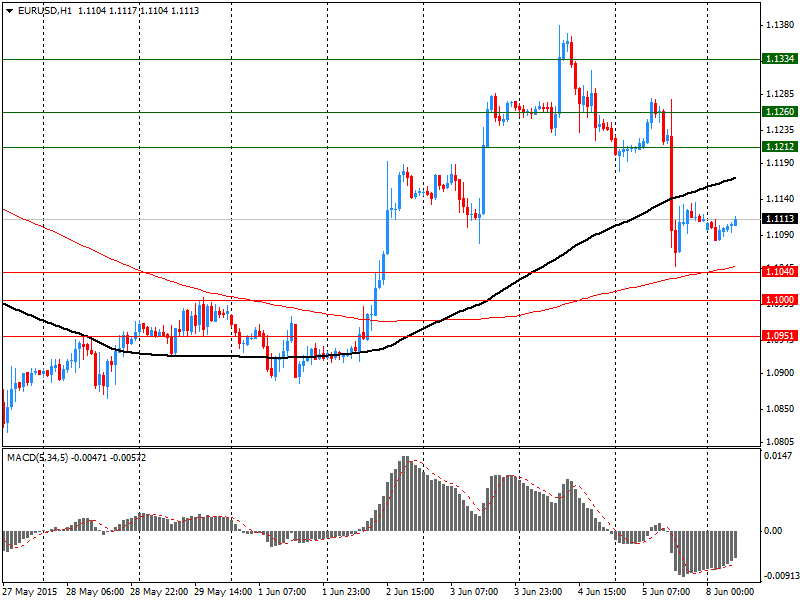Viewport: 800px width, 600px height.
Task: Click the 1.1380 price scale value
Action: (x=781, y=24)
